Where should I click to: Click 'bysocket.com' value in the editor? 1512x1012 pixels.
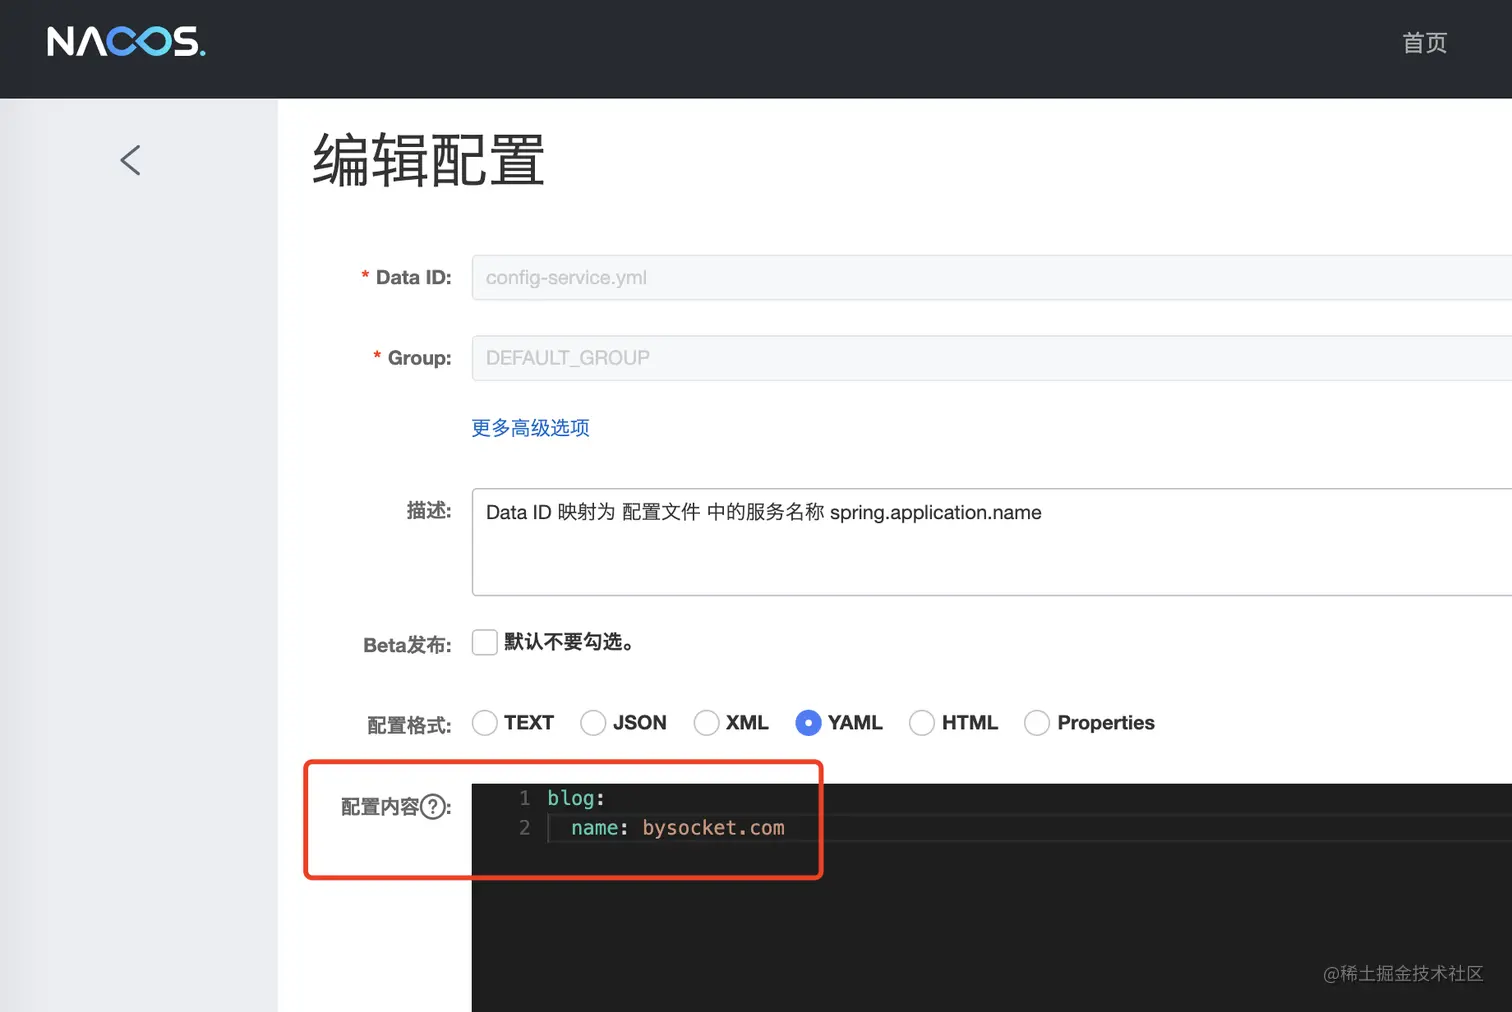pos(713,828)
